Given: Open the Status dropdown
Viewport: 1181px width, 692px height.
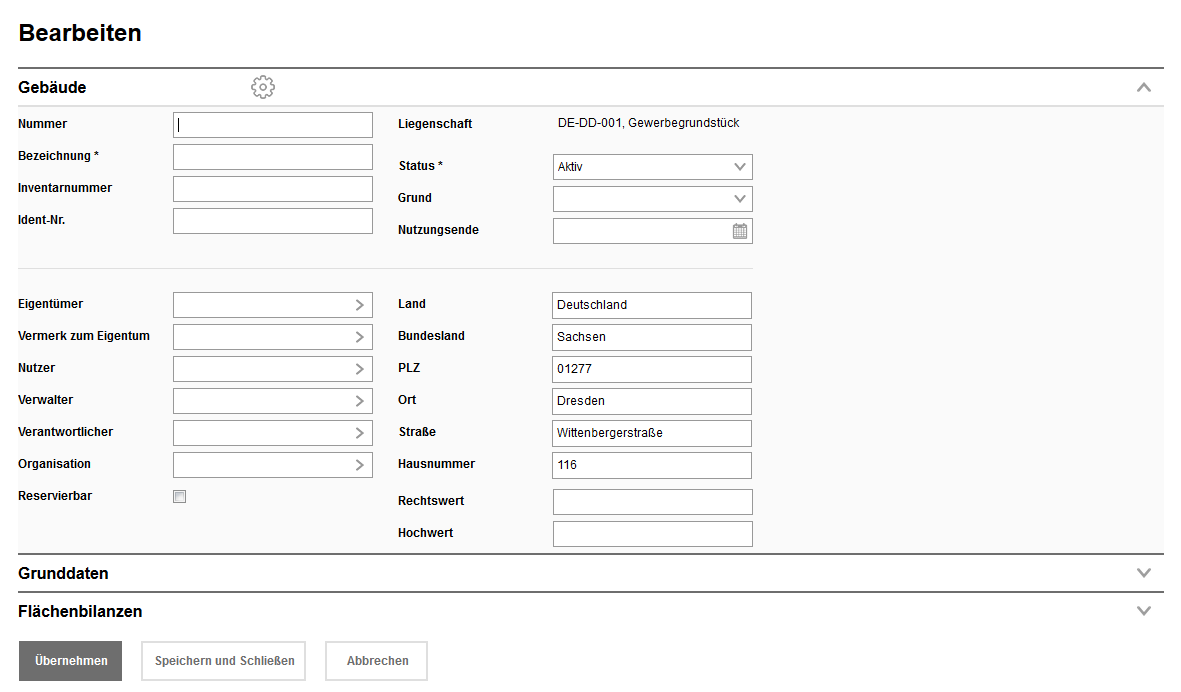Looking at the screenshot, I should (x=652, y=167).
